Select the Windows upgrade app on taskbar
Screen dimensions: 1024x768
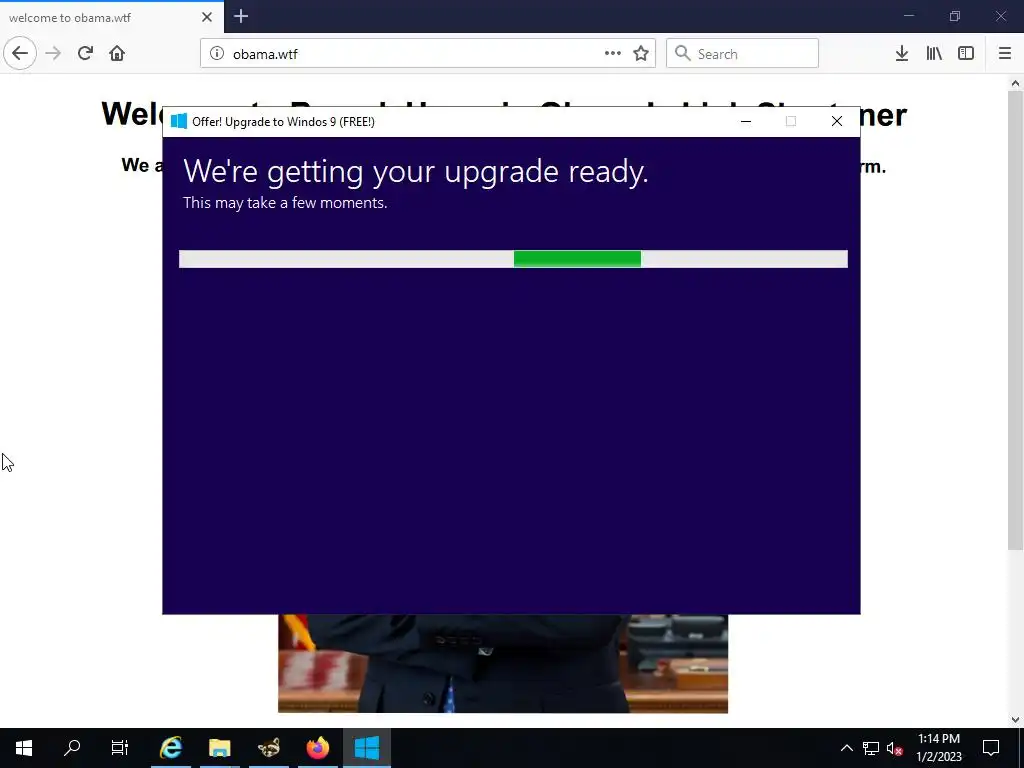367,748
